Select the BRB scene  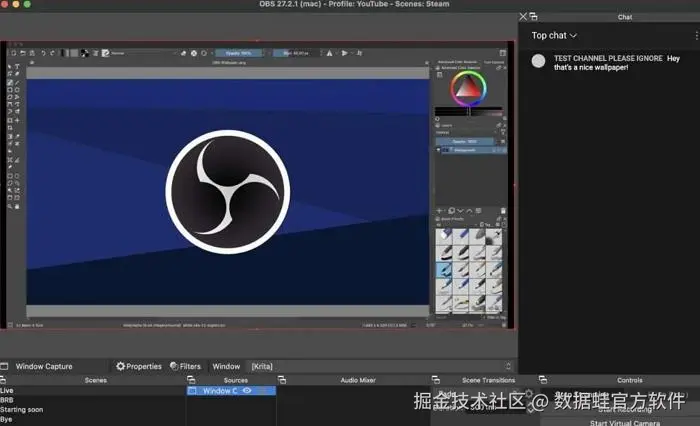[92, 400]
